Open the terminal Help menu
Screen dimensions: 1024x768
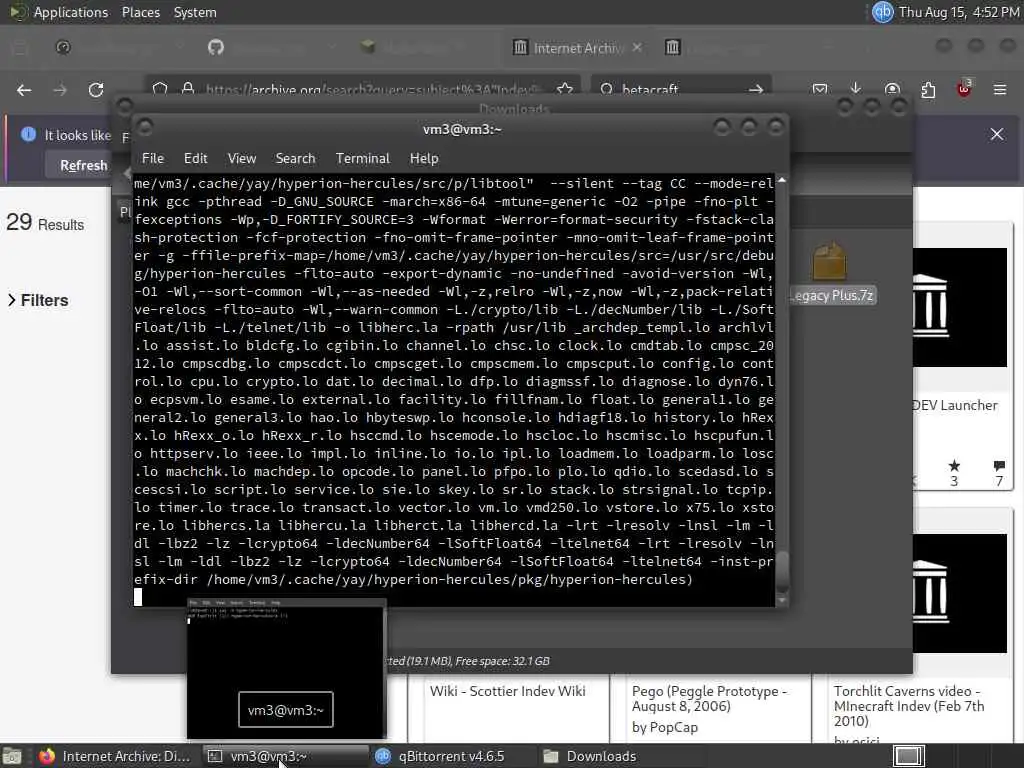tap(424, 158)
